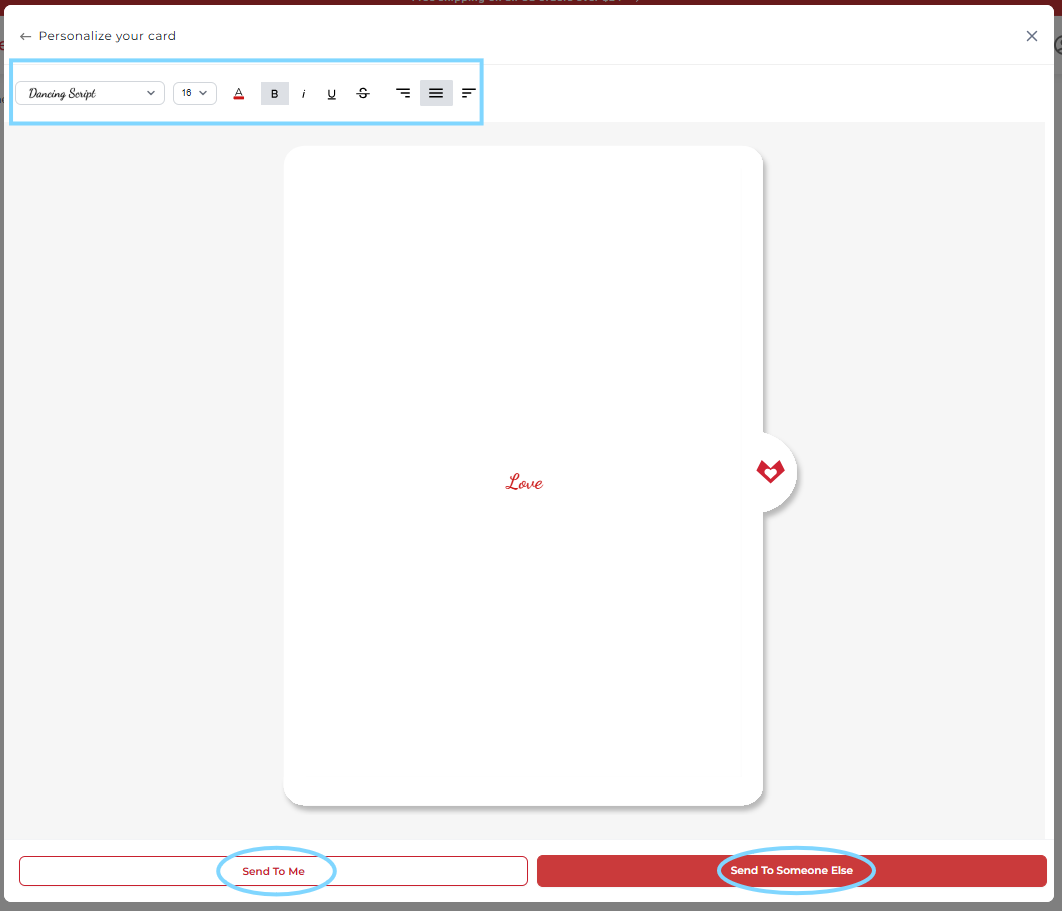This screenshot has width=1062, height=911.
Task: Close the personalize card dialog
Action: click(1032, 36)
